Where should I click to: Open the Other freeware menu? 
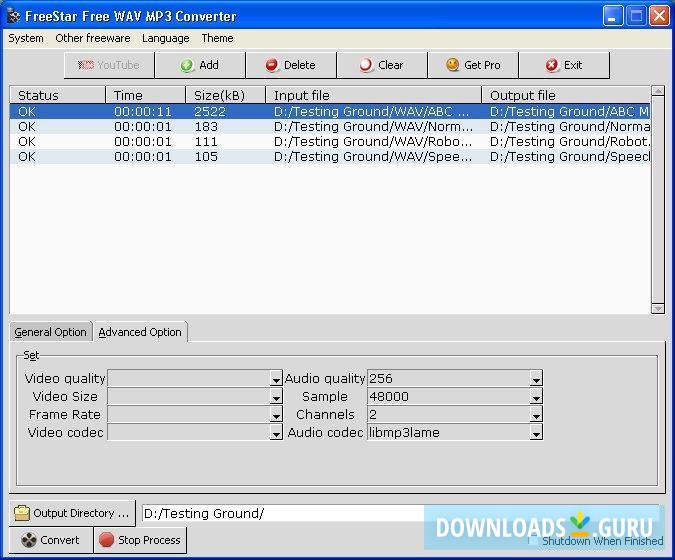[x=93, y=38]
